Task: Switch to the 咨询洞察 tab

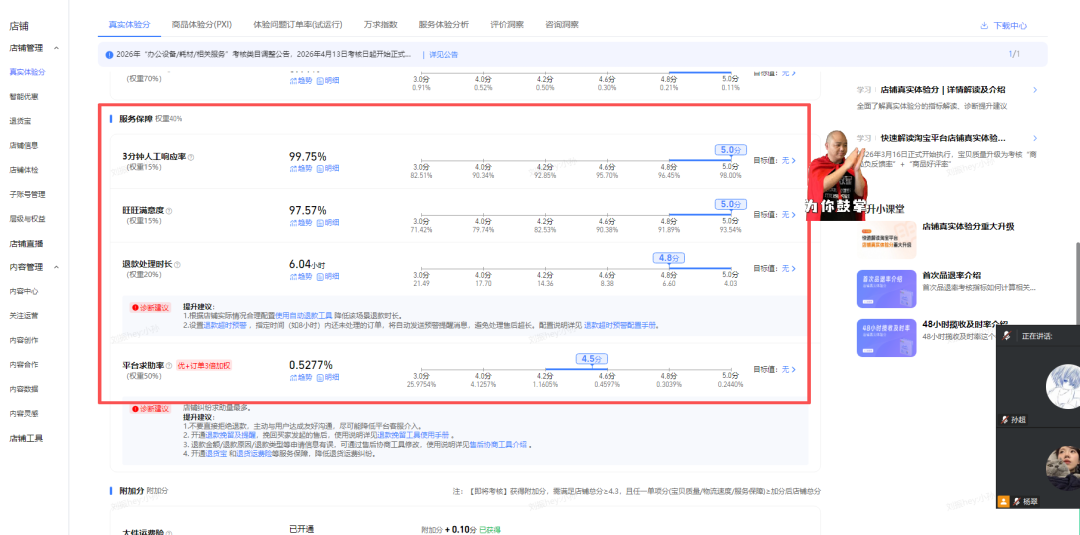Action: [x=562, y=25]
